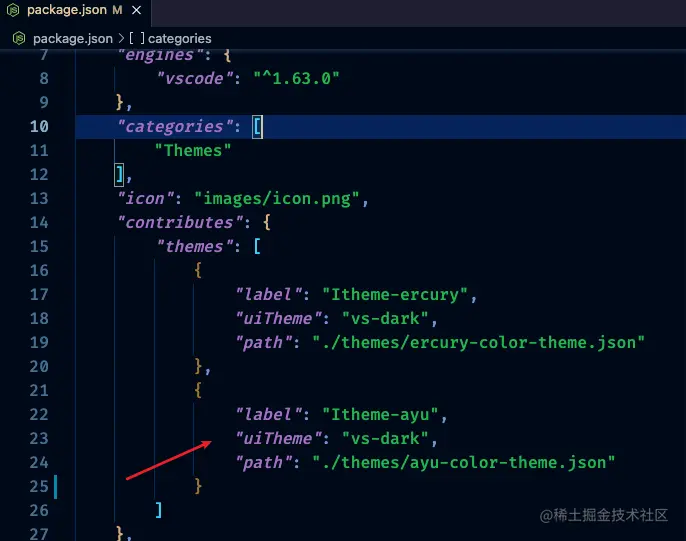Click the "label" key on line 17
The height and width of the screenshot is (541, 686).
pos(268,294)
